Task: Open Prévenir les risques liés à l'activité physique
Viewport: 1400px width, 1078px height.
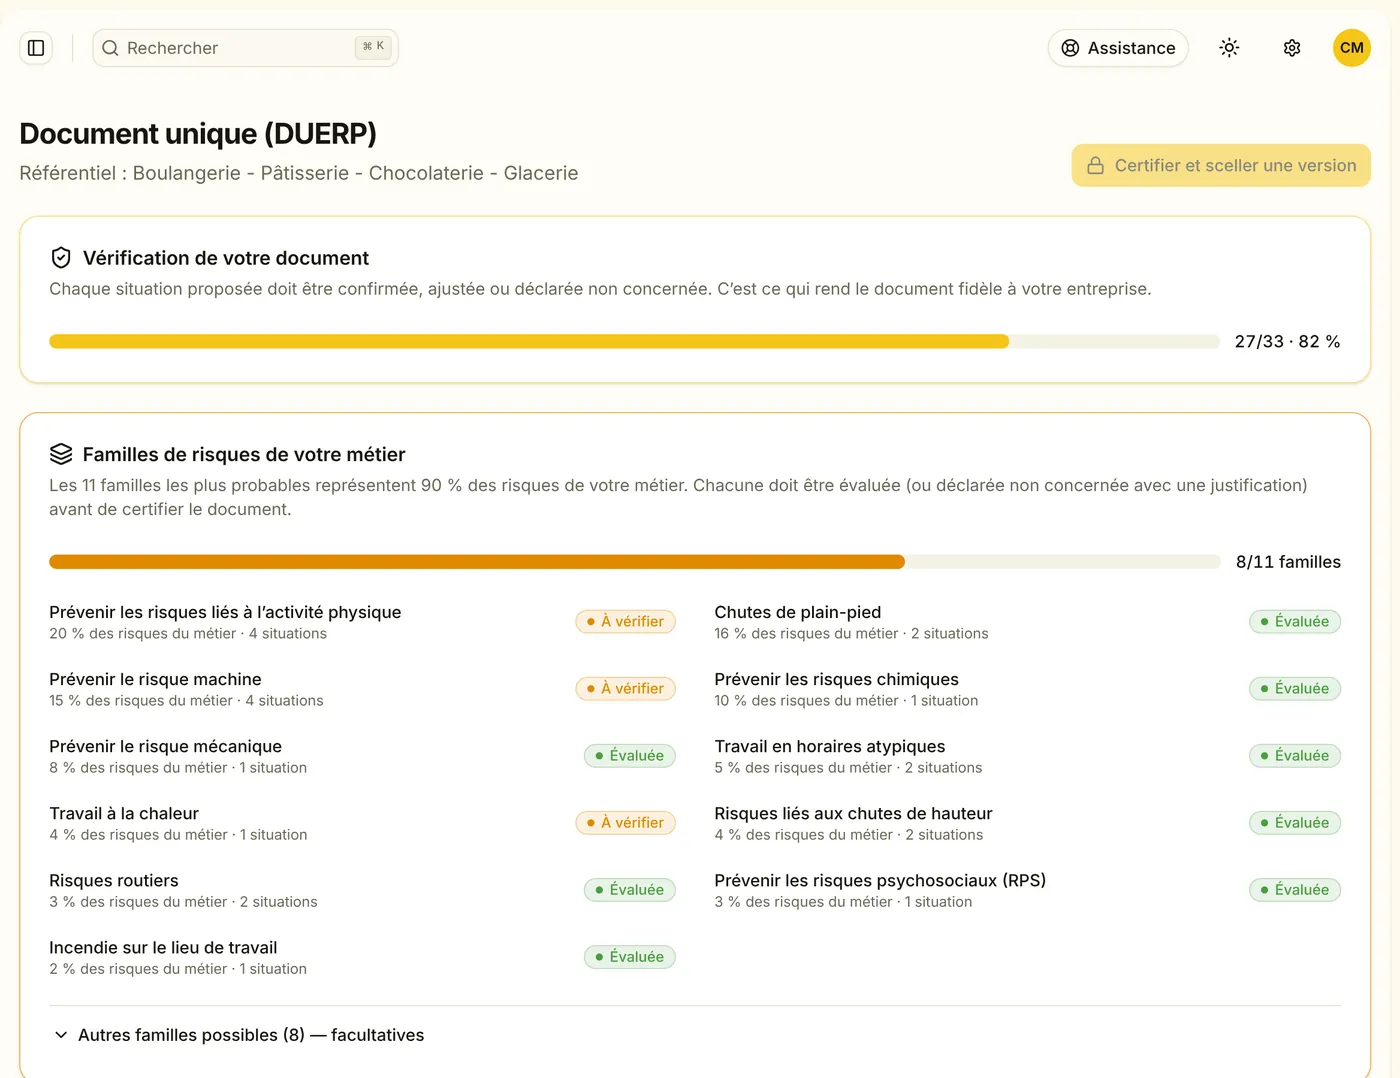Action: [x=363, y=622]
